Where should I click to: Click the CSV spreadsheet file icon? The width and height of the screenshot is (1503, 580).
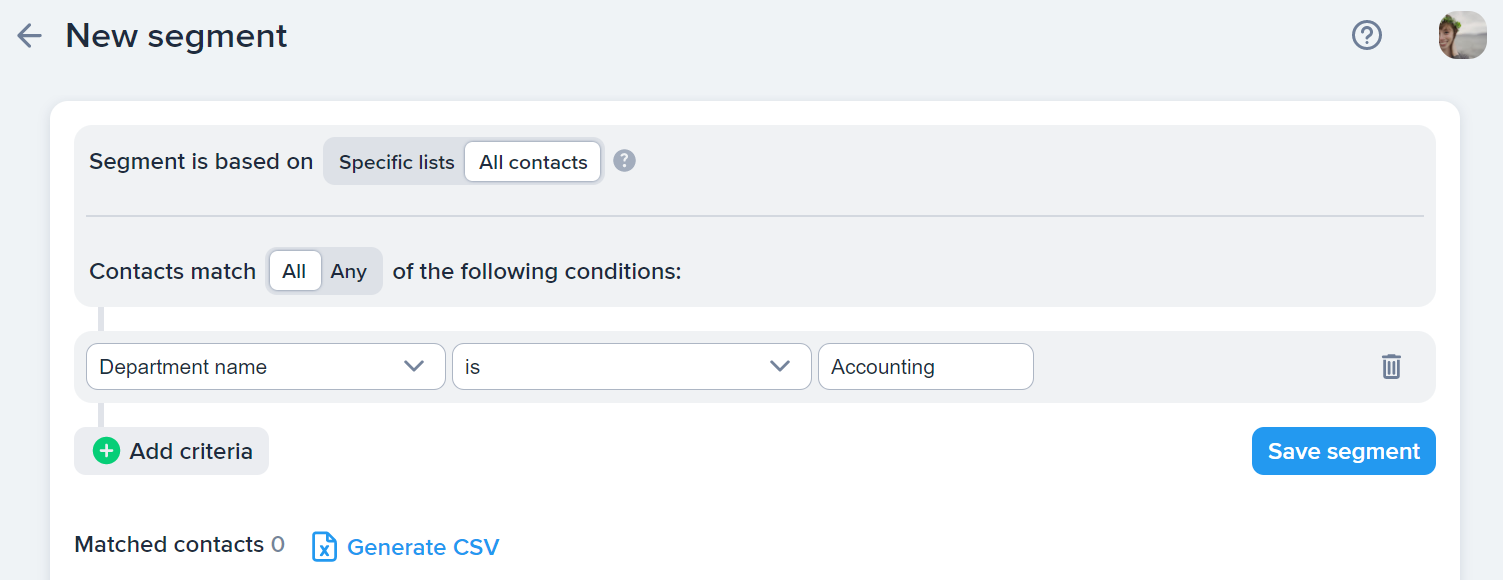(x=324, y=546)
